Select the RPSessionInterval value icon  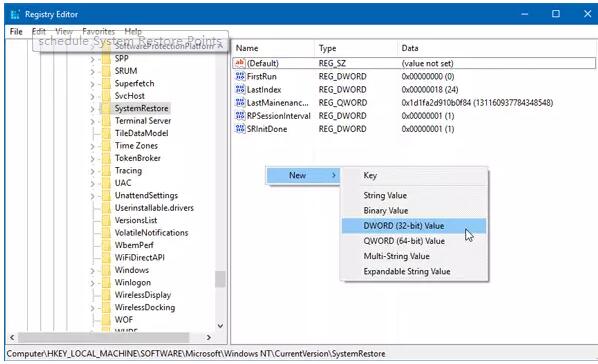click(240, 116)
